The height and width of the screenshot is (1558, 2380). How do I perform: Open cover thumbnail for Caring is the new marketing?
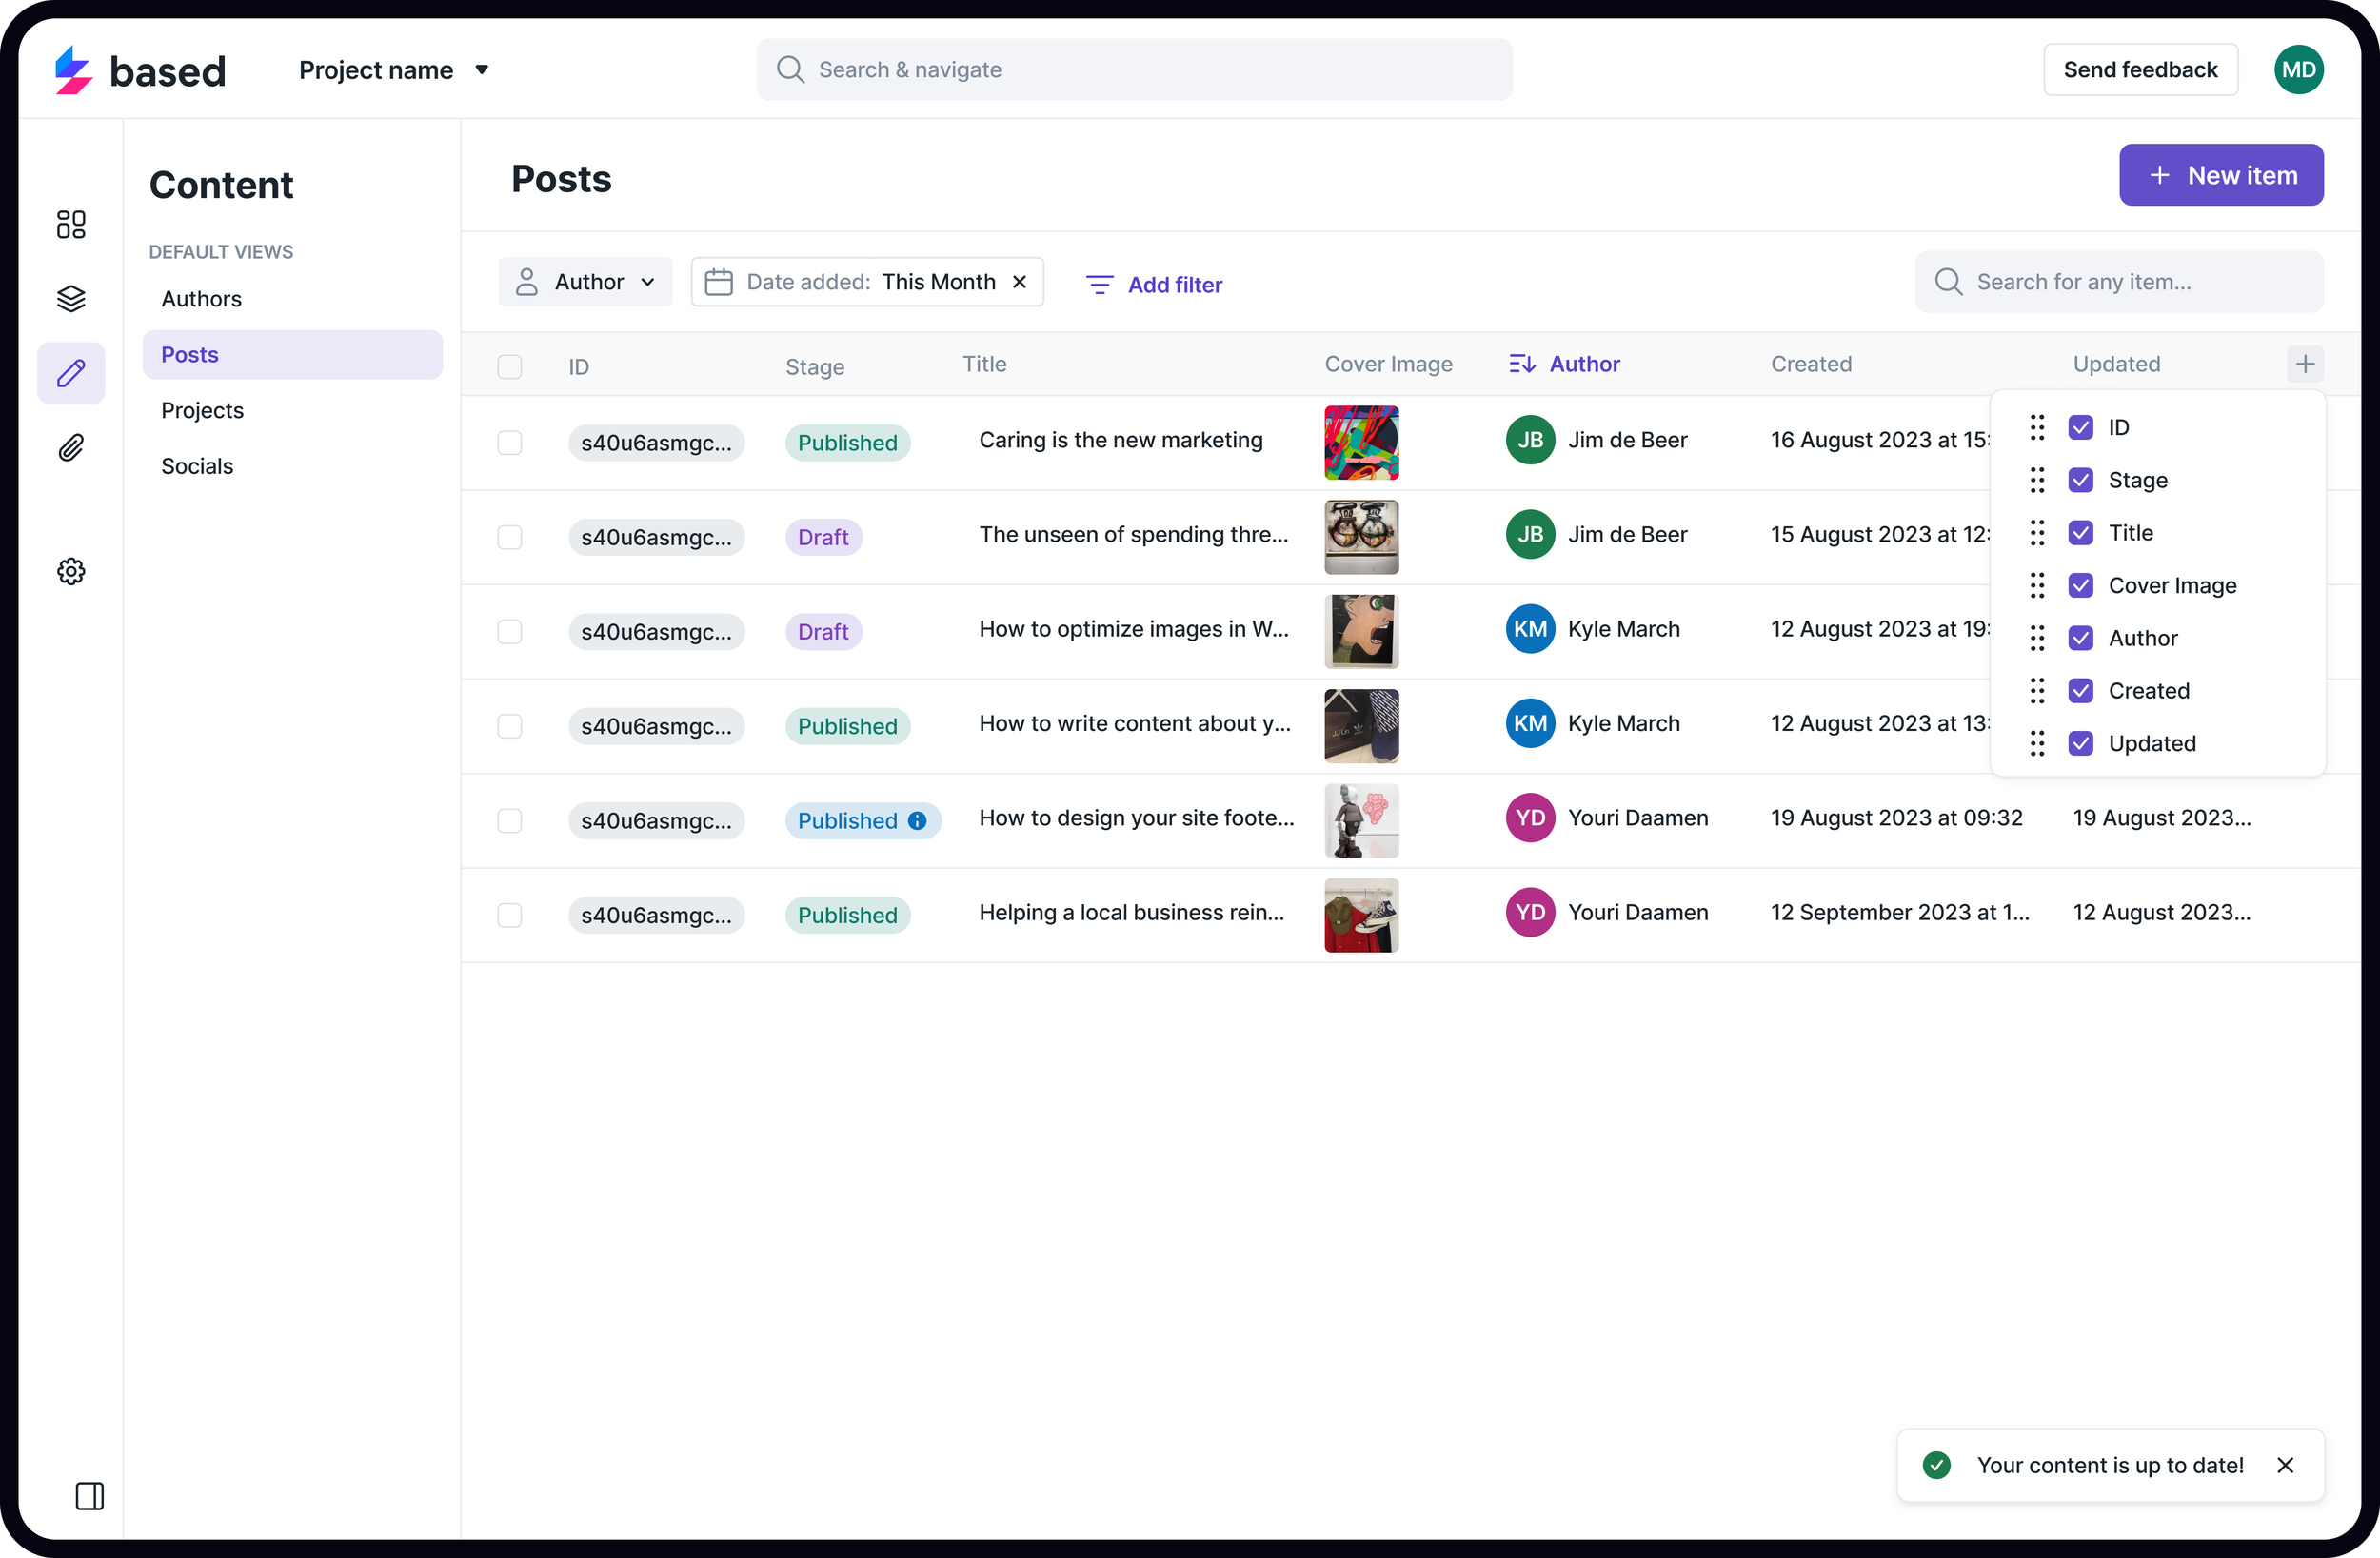(x=1361, y=442)
